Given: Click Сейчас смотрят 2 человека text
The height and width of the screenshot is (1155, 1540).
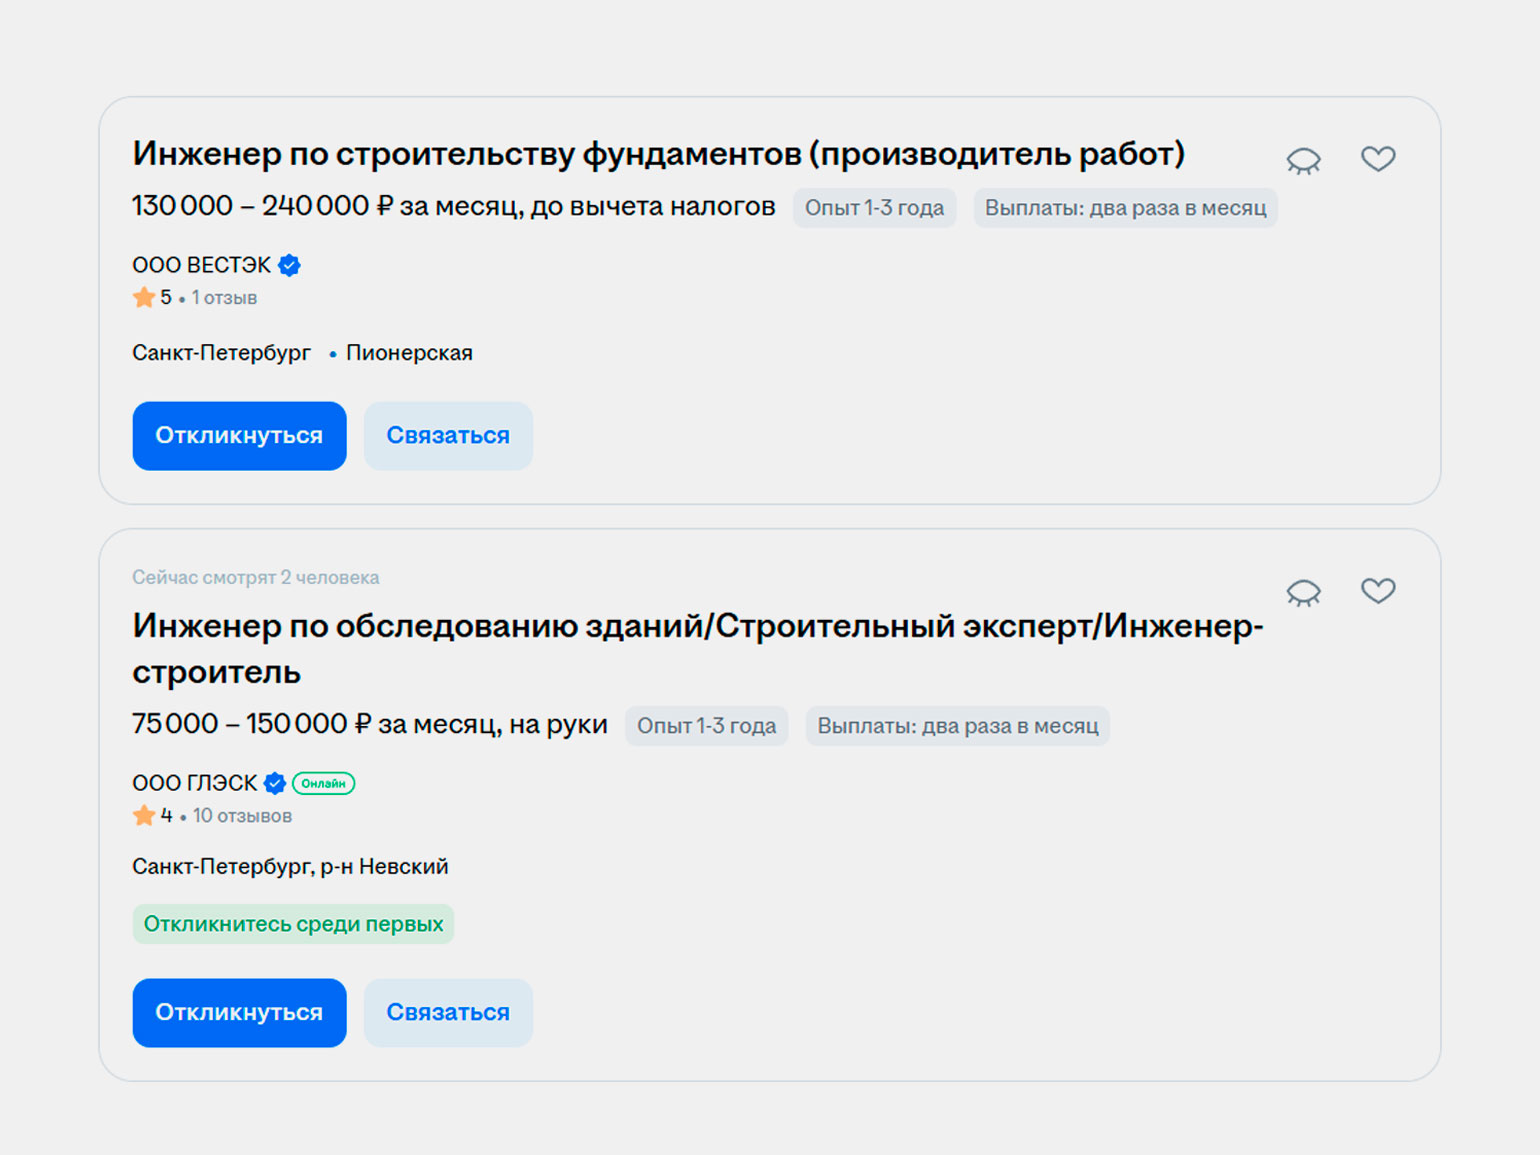Looking at the screenshot, I should [256, 577].
